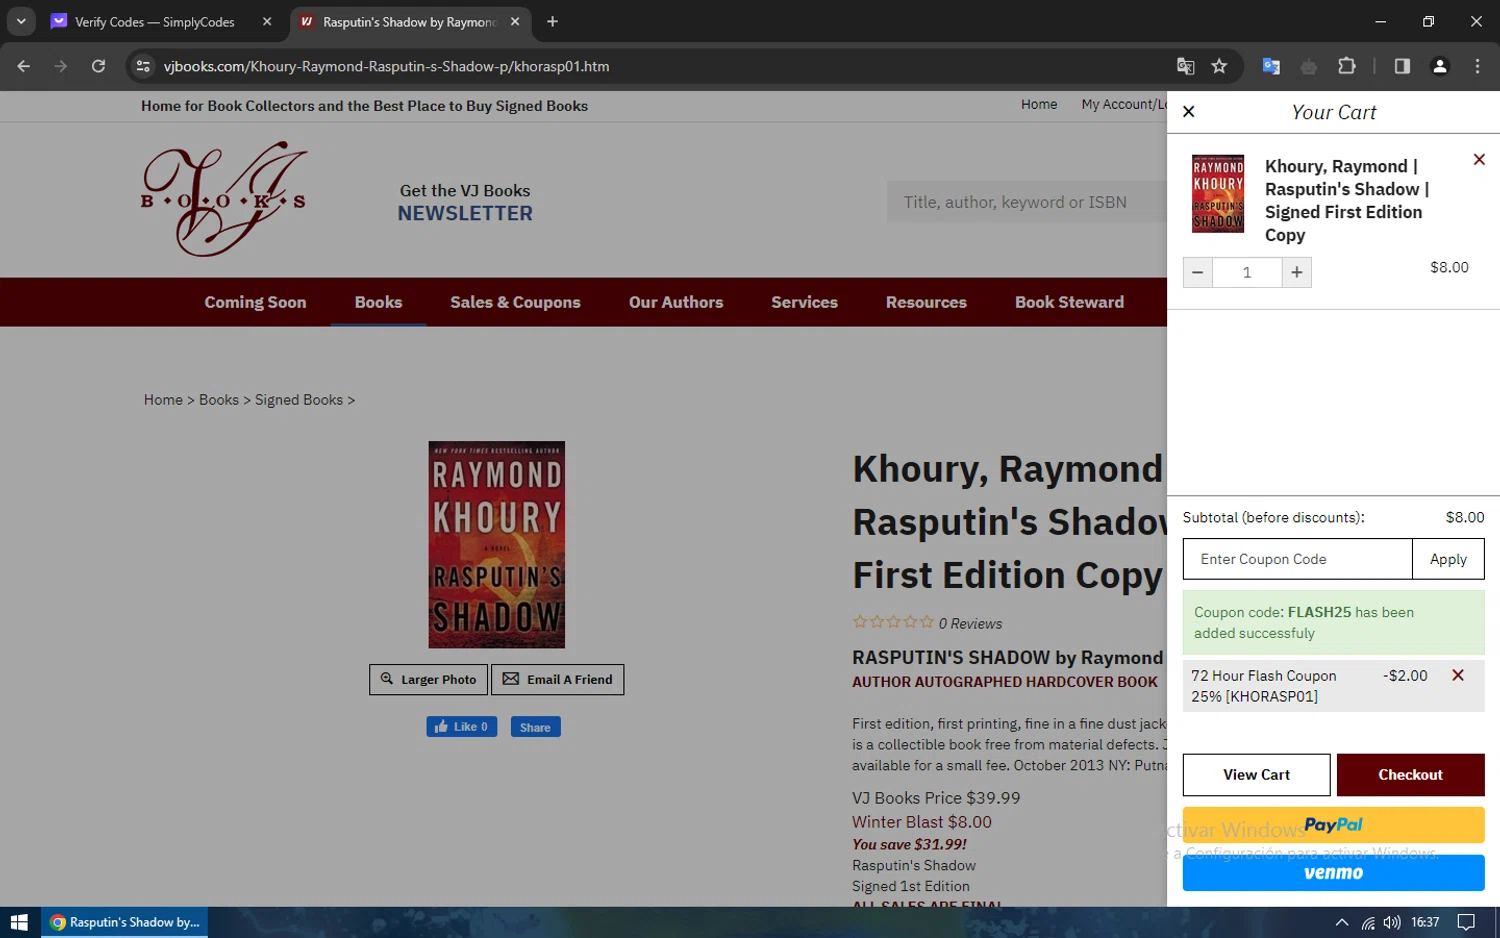This screenshot has width=1500, height=938.
Task: Click the top Home link
Action: [x=1039, y=104]
